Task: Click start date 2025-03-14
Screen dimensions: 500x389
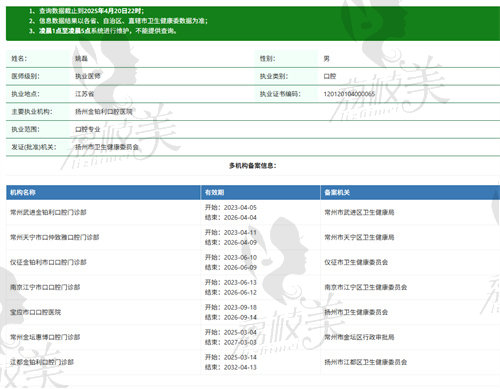Action: (240, 357)
